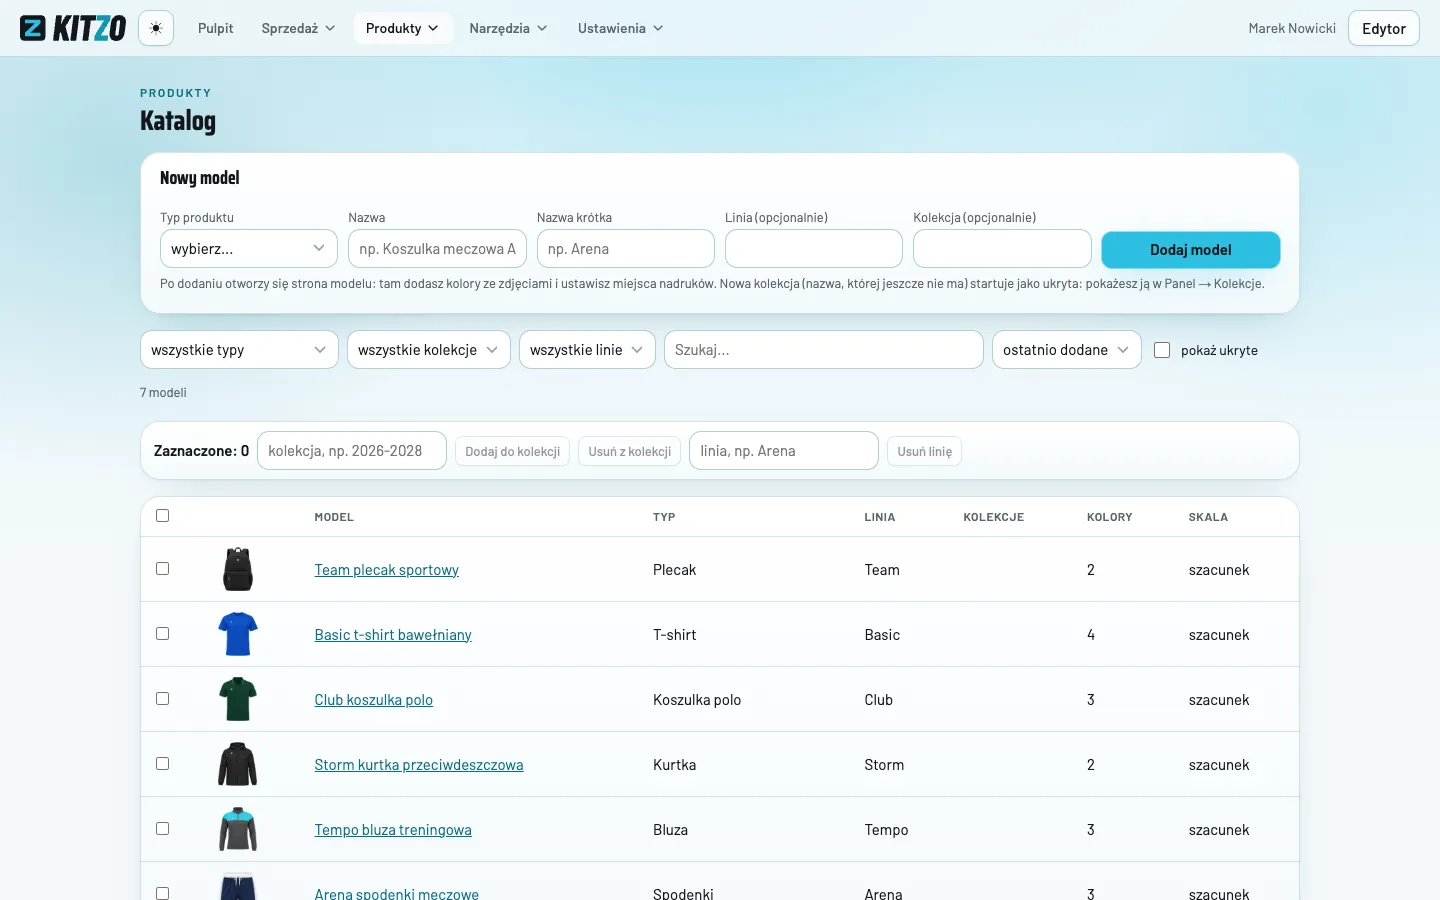
Task: Enable the 'pokaż ukryte' checkbox
Action: 1162,350
